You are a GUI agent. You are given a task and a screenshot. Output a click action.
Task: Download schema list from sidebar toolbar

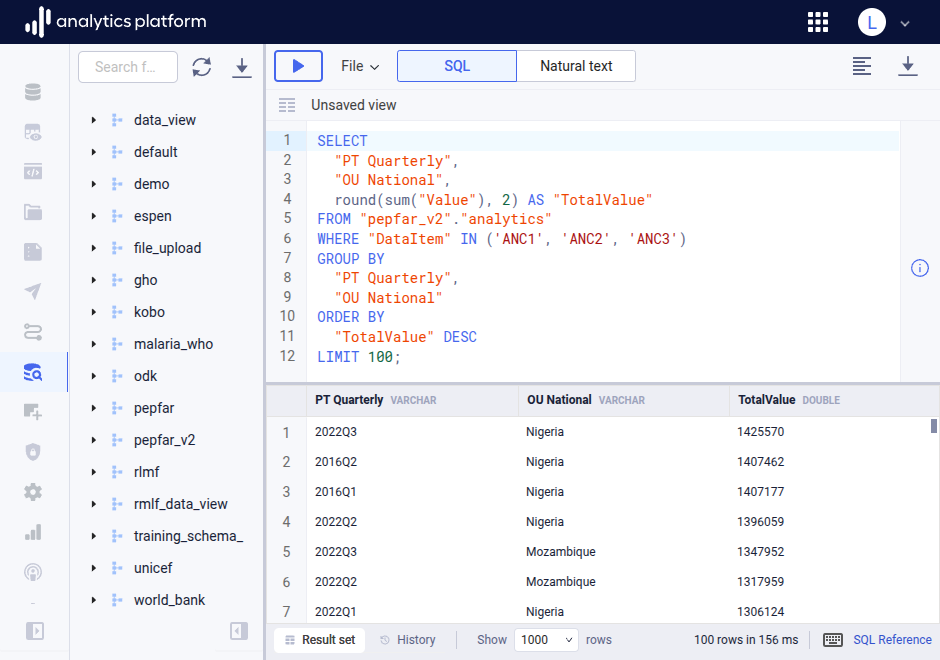click(242, 67)
